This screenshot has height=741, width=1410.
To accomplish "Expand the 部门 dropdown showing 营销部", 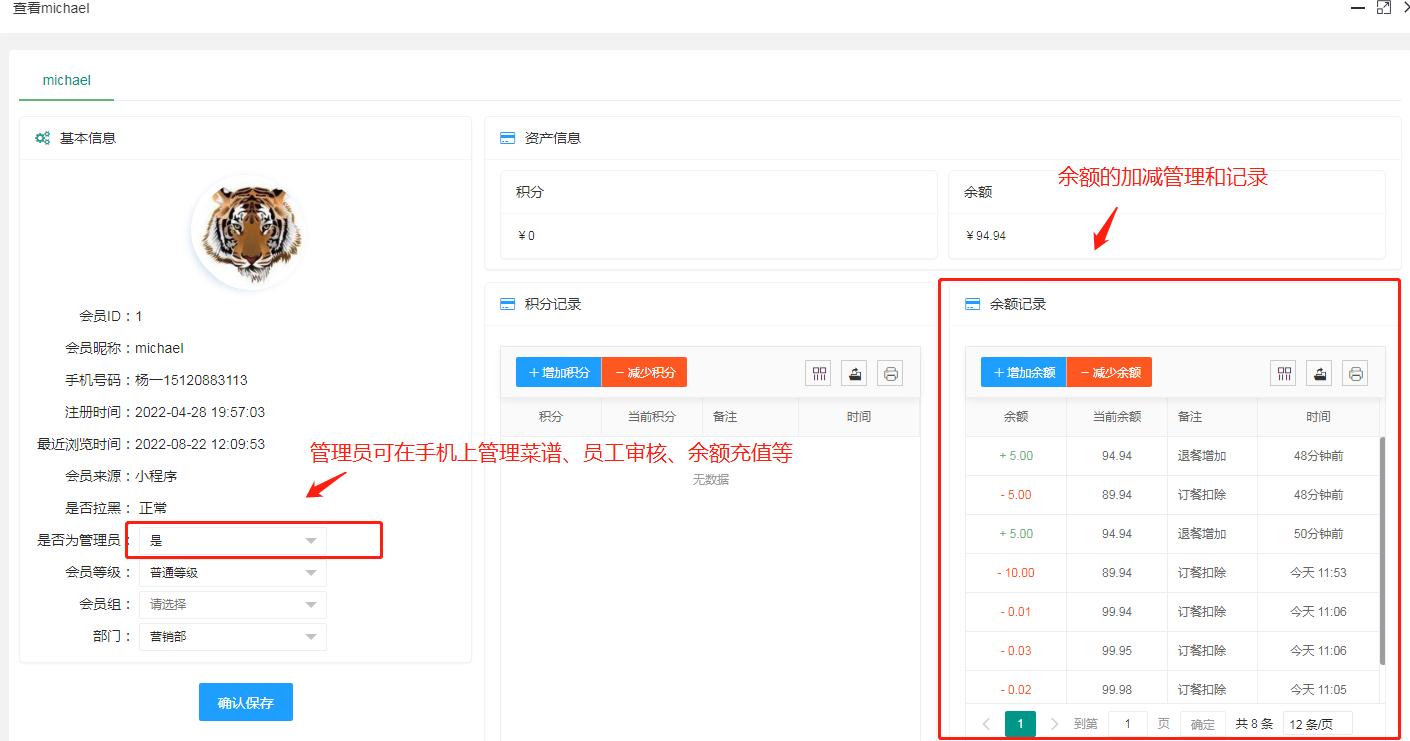I will coord(232,636).
